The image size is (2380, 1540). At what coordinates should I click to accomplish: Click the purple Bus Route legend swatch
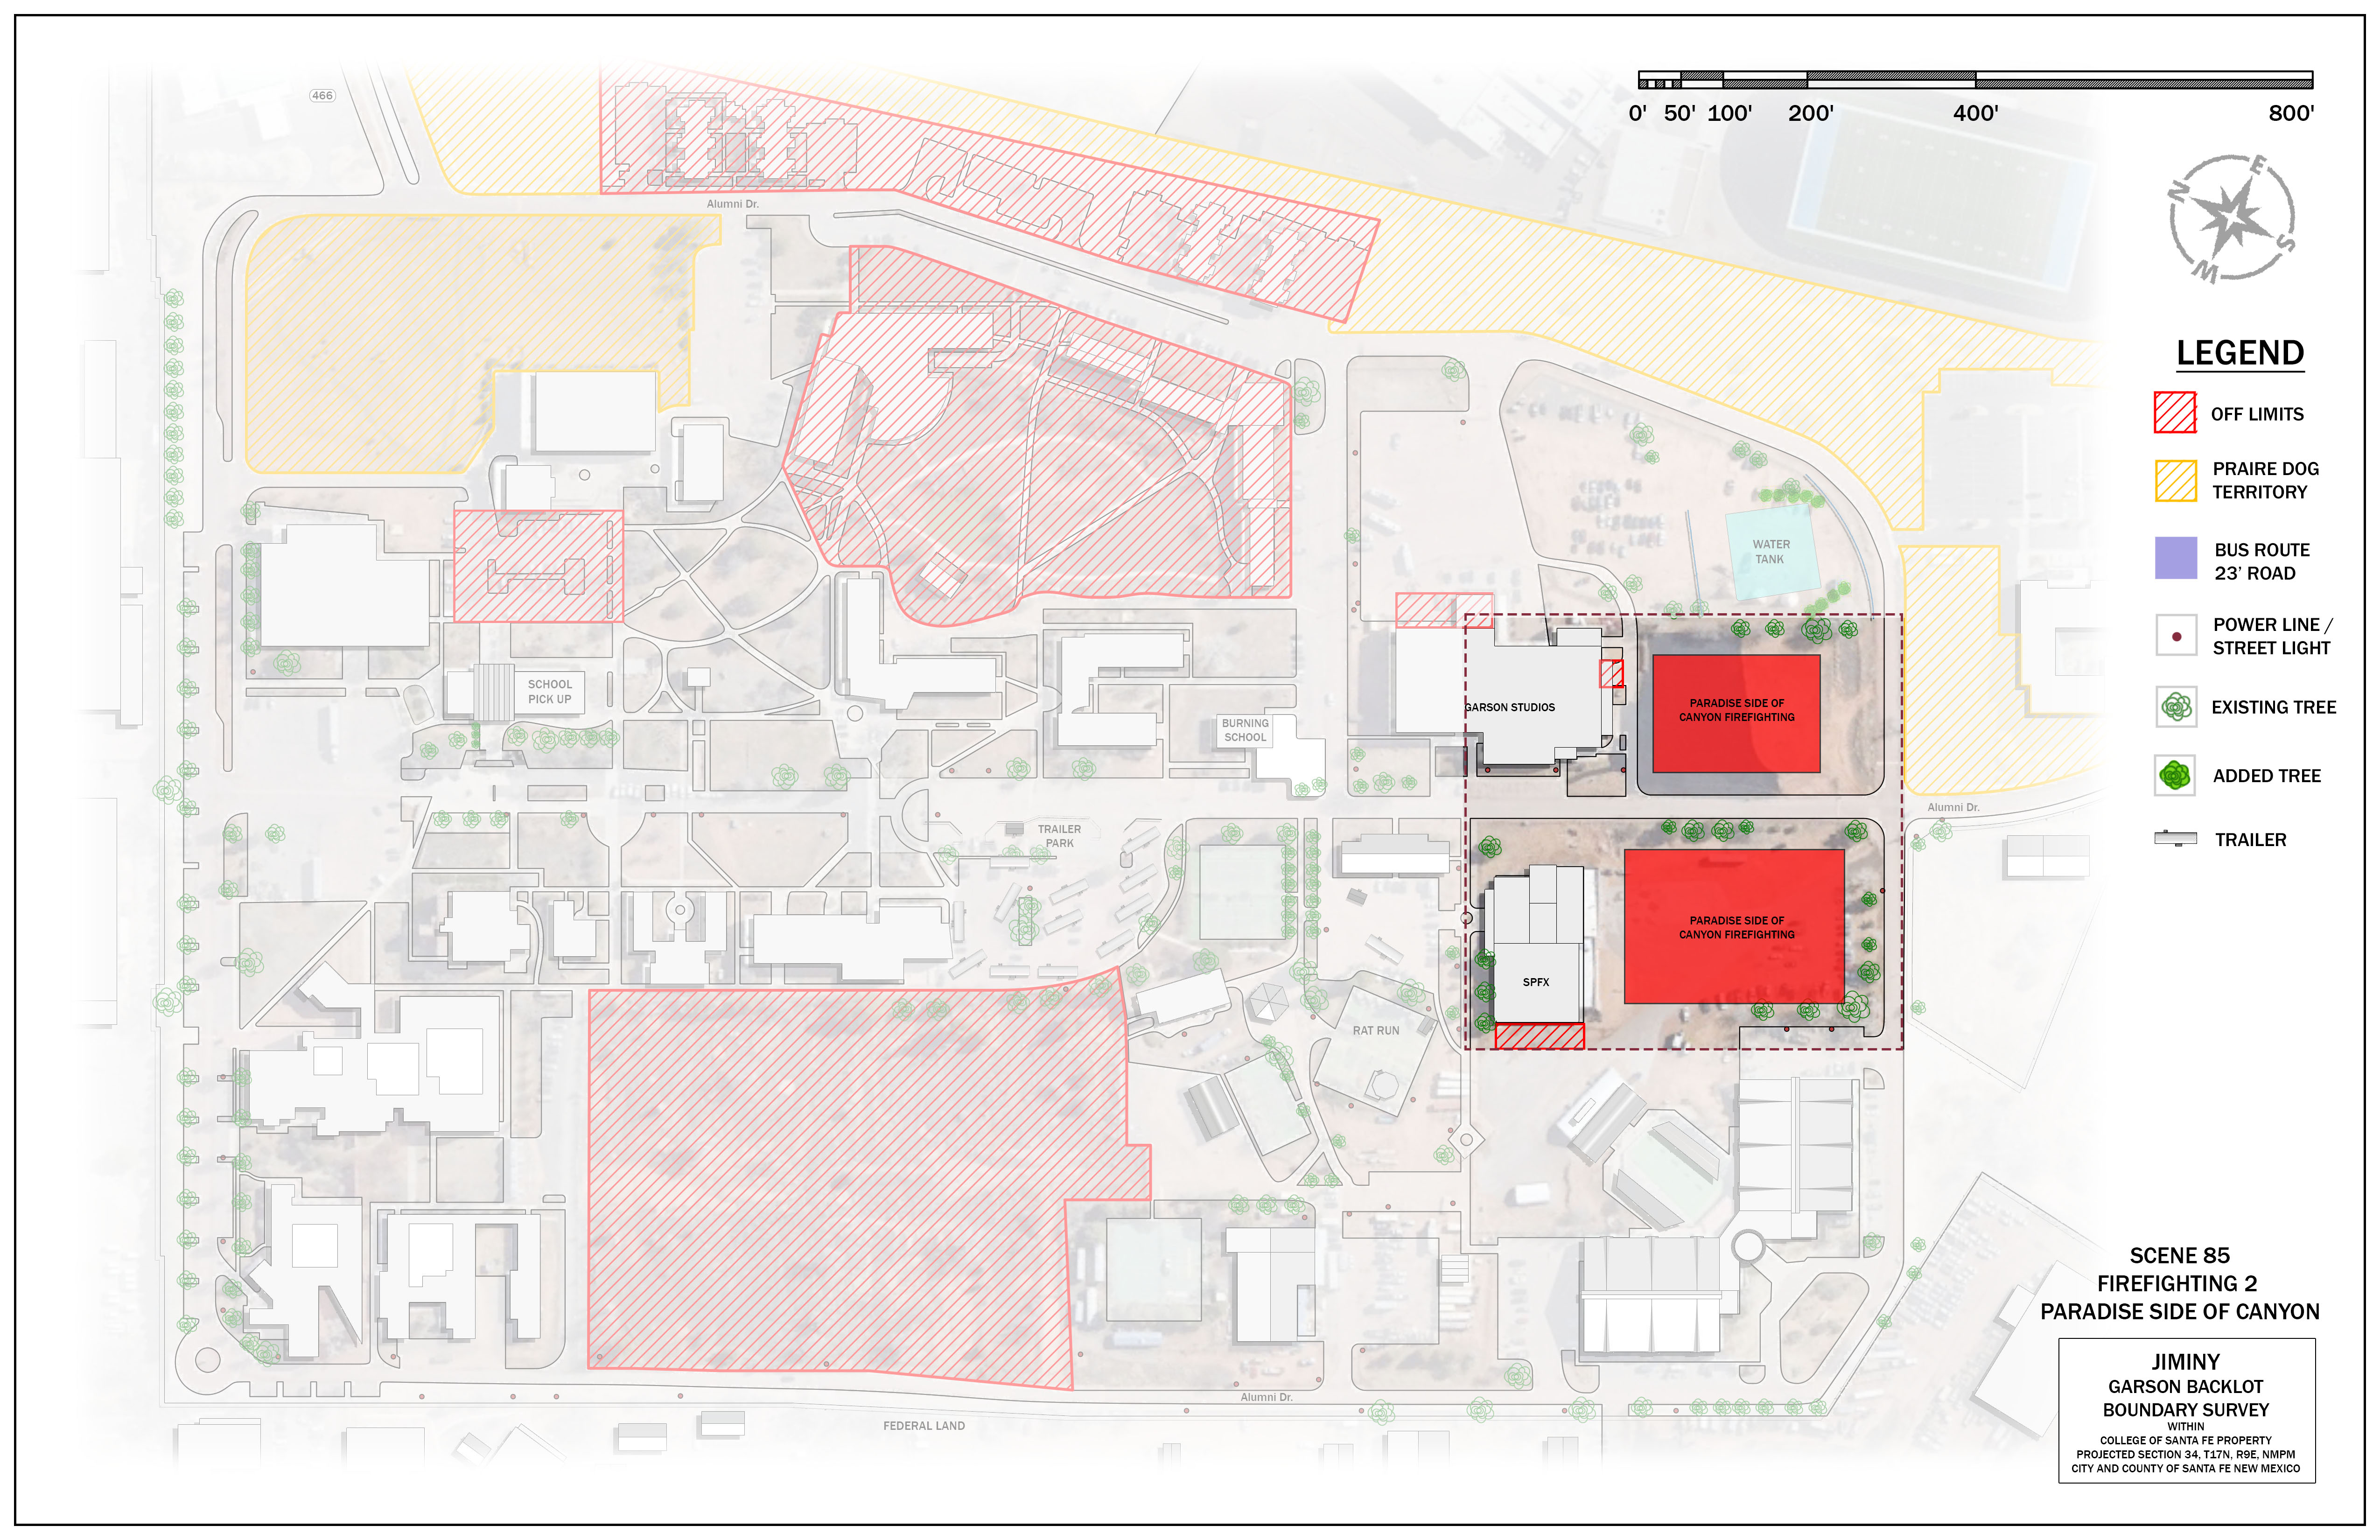tap(2175, 558)
